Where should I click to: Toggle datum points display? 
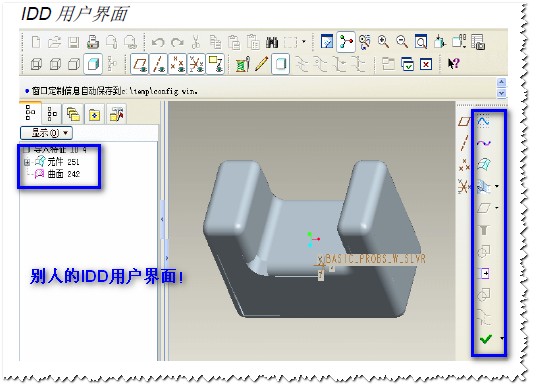coord(177,64)
